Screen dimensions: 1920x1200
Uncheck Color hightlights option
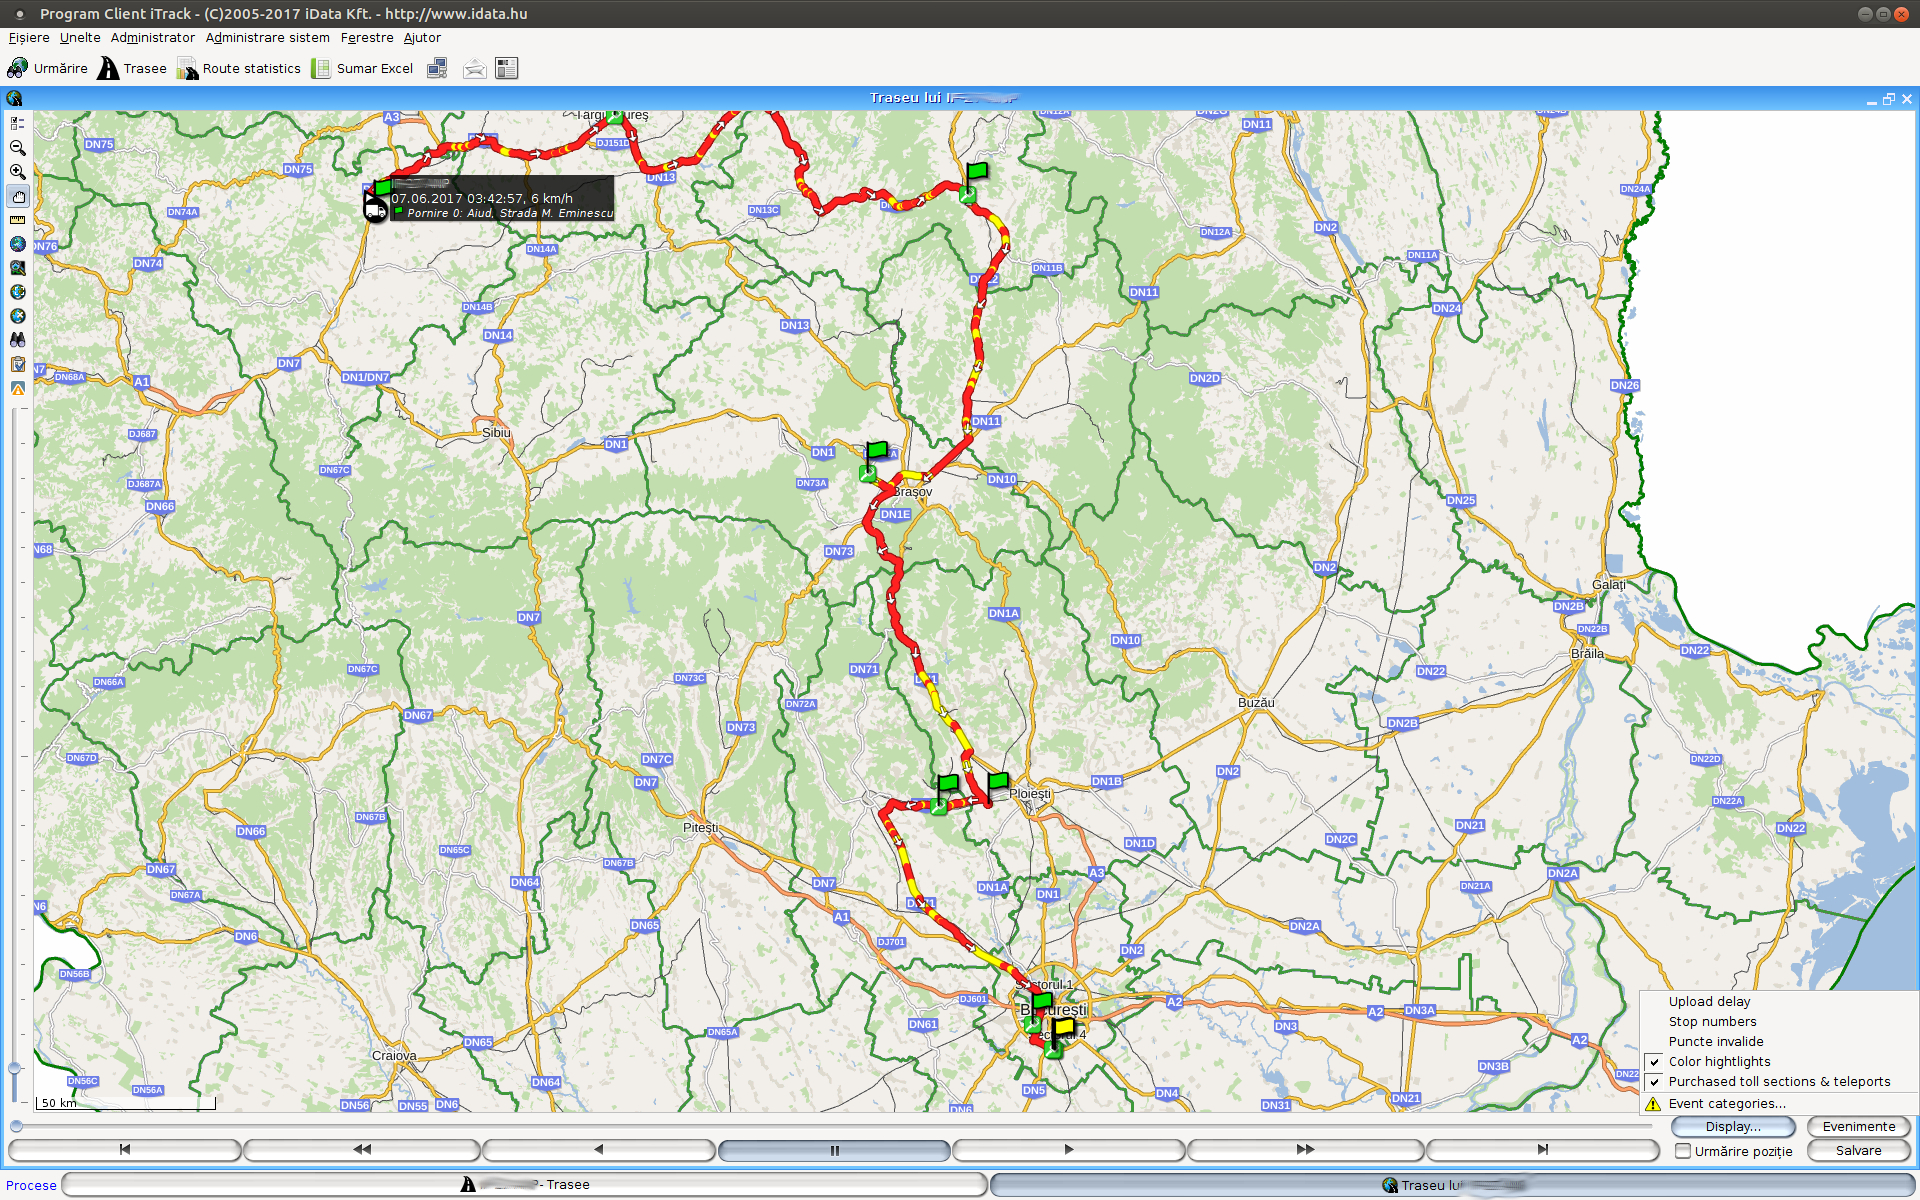pos(1655,1062)
